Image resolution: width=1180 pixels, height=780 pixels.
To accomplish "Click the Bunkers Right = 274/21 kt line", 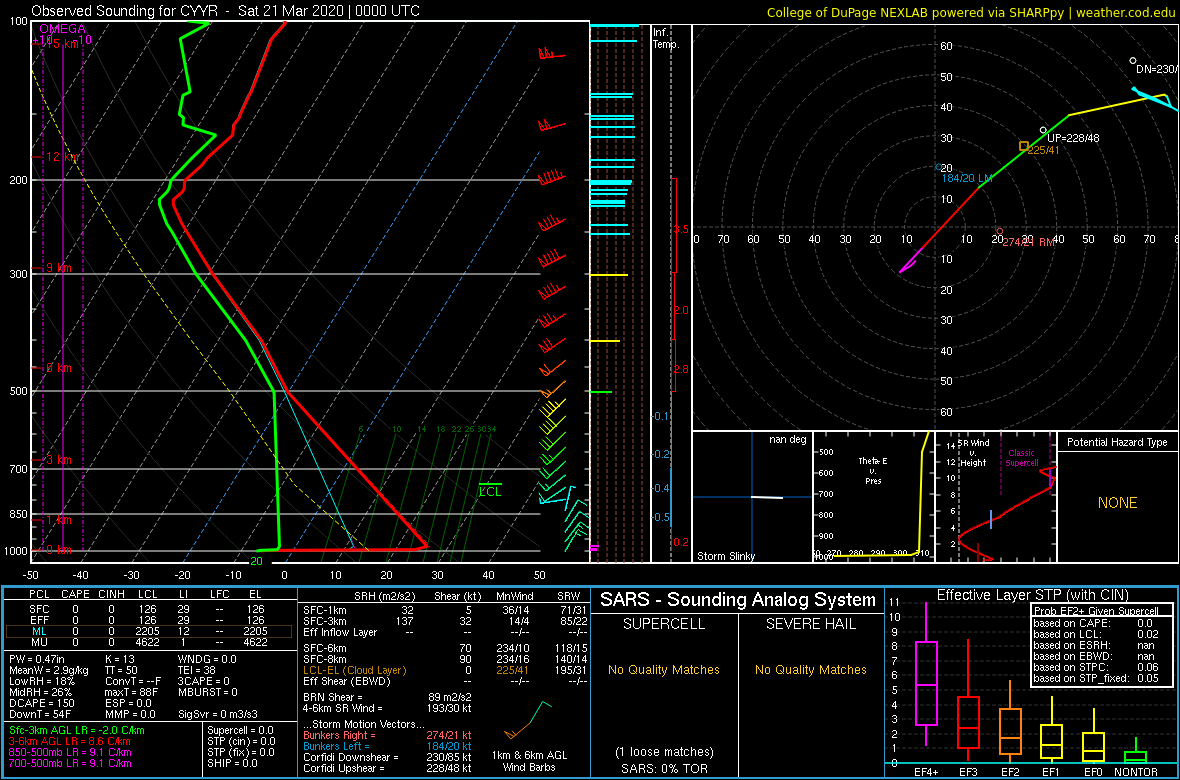I will point(387,735).
